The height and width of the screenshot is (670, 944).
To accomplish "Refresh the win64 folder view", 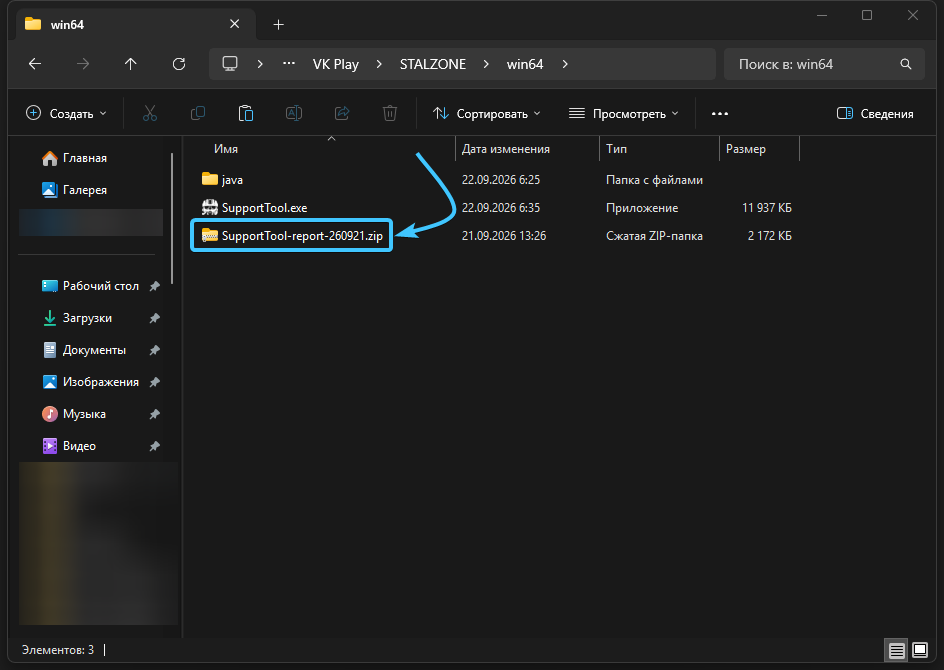I will point(179,64).
